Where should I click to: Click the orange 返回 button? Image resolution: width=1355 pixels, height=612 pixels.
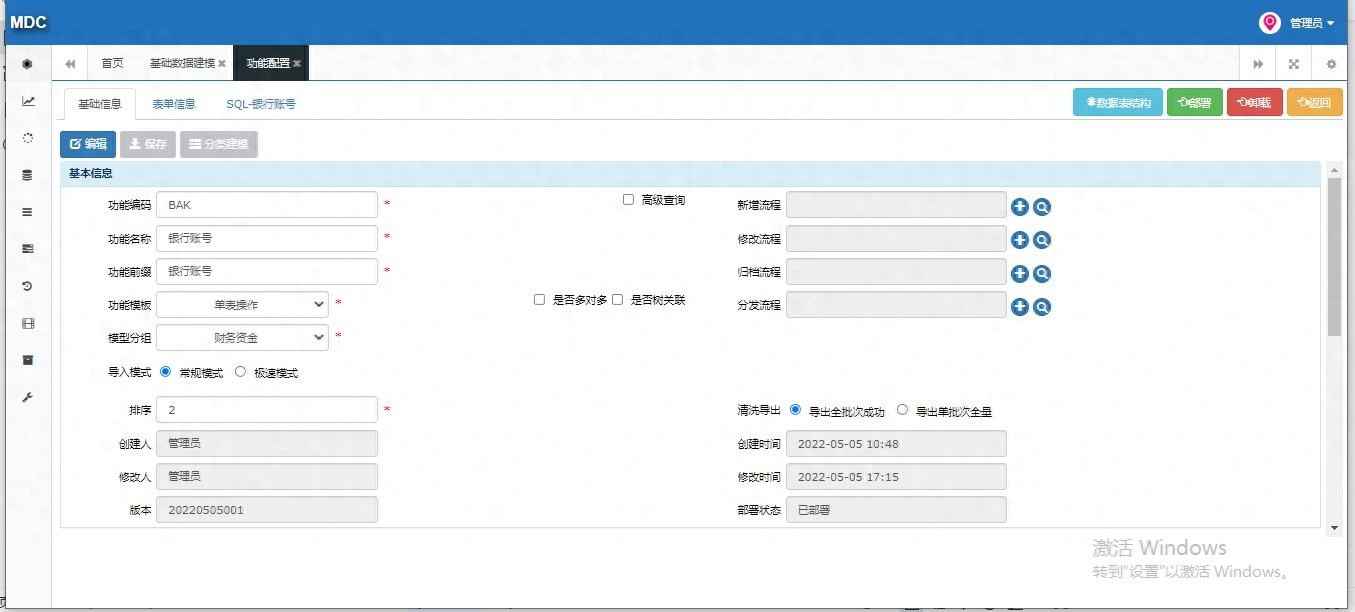click(x=1315, y=102)
